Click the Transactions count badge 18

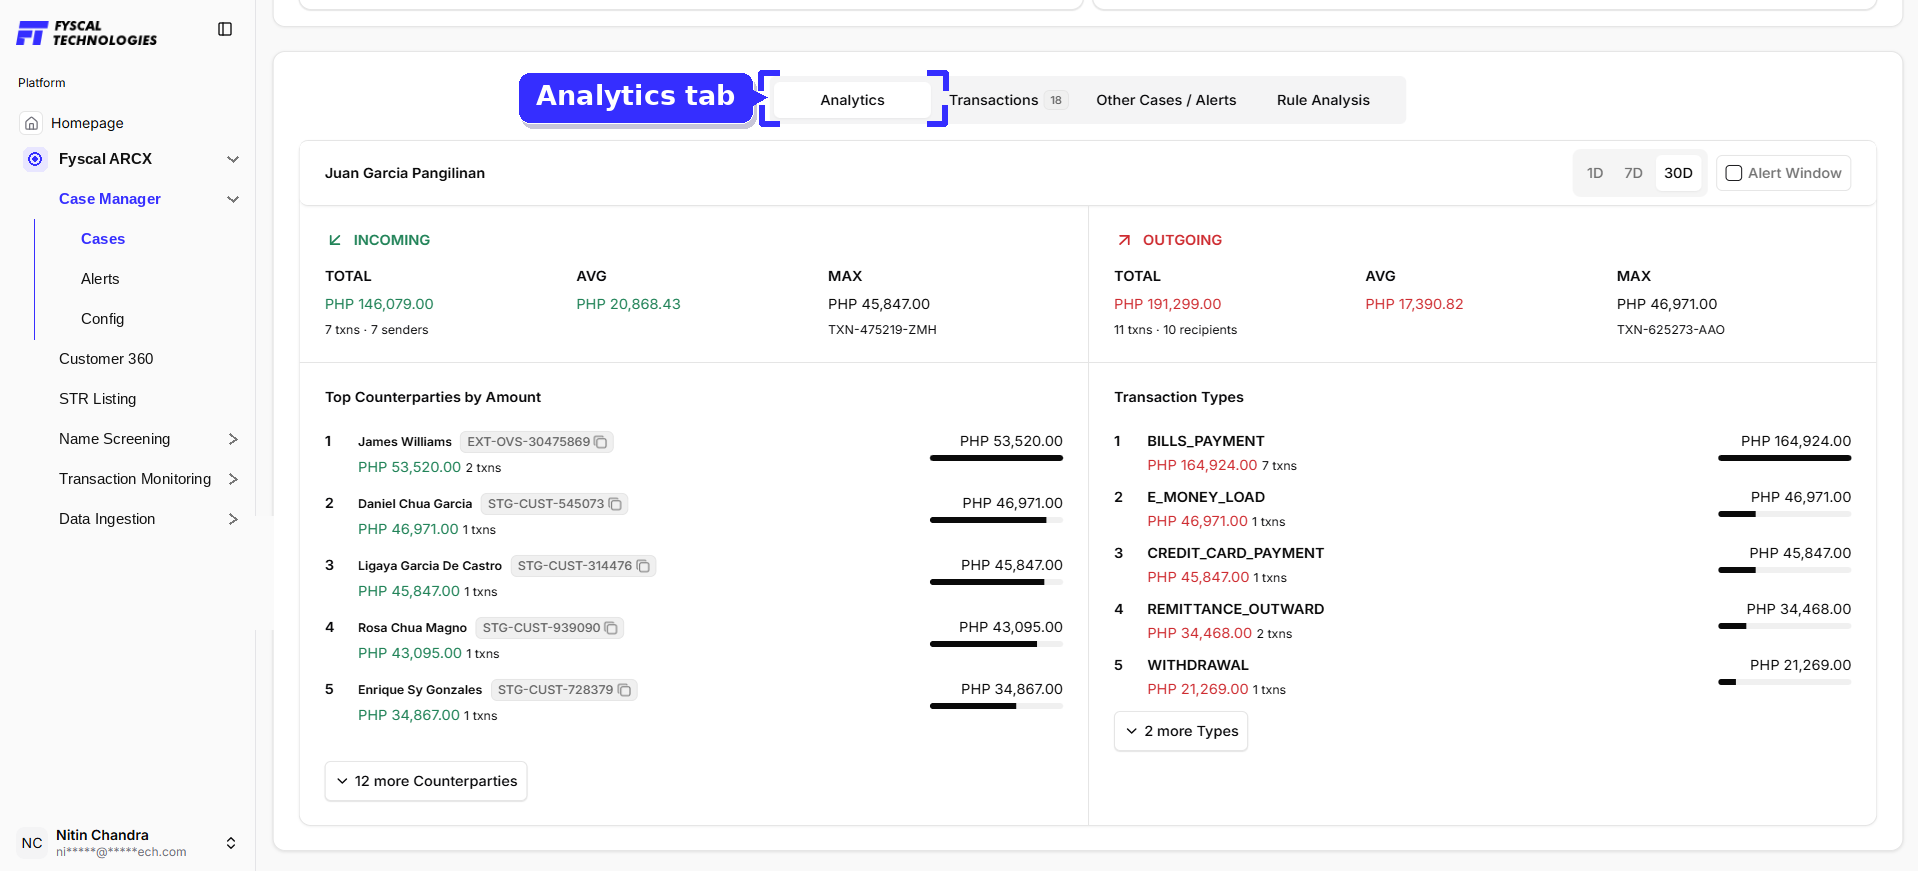(x=1056, y=100)
